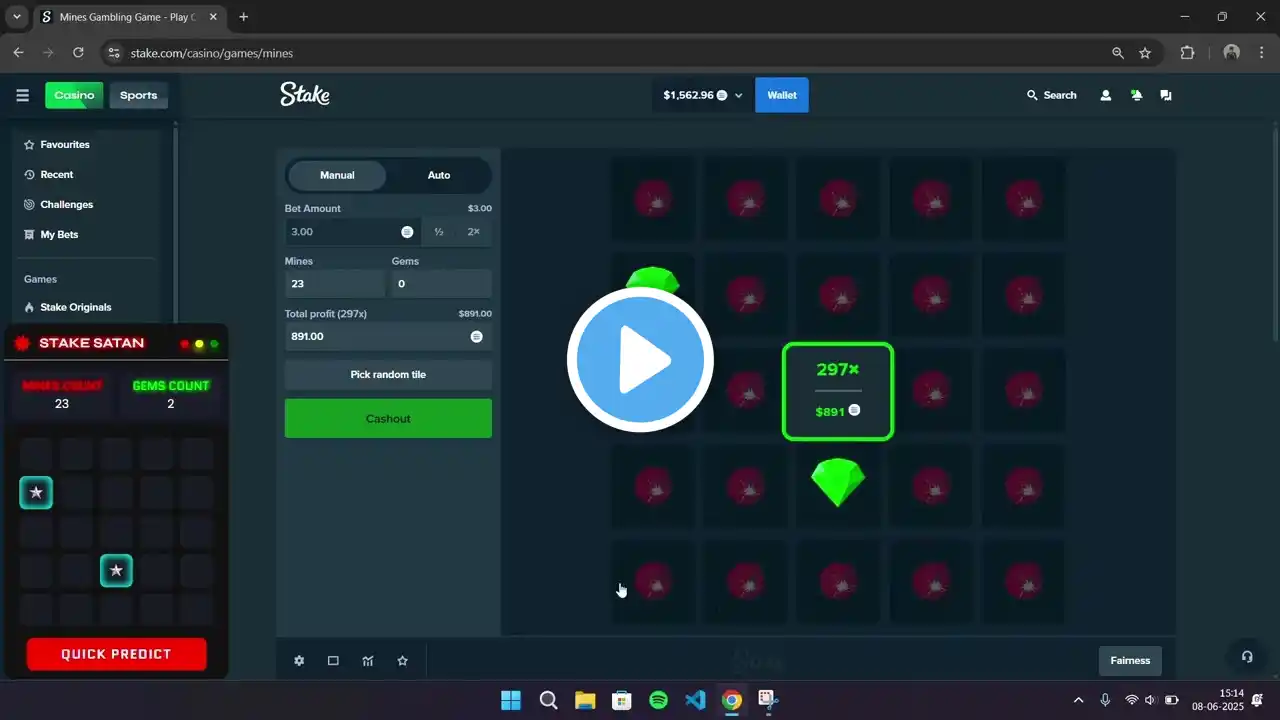The height and width of the screenshot is (720, 1280).
Task: Click the green Cashout button
Action: (388, 418)
